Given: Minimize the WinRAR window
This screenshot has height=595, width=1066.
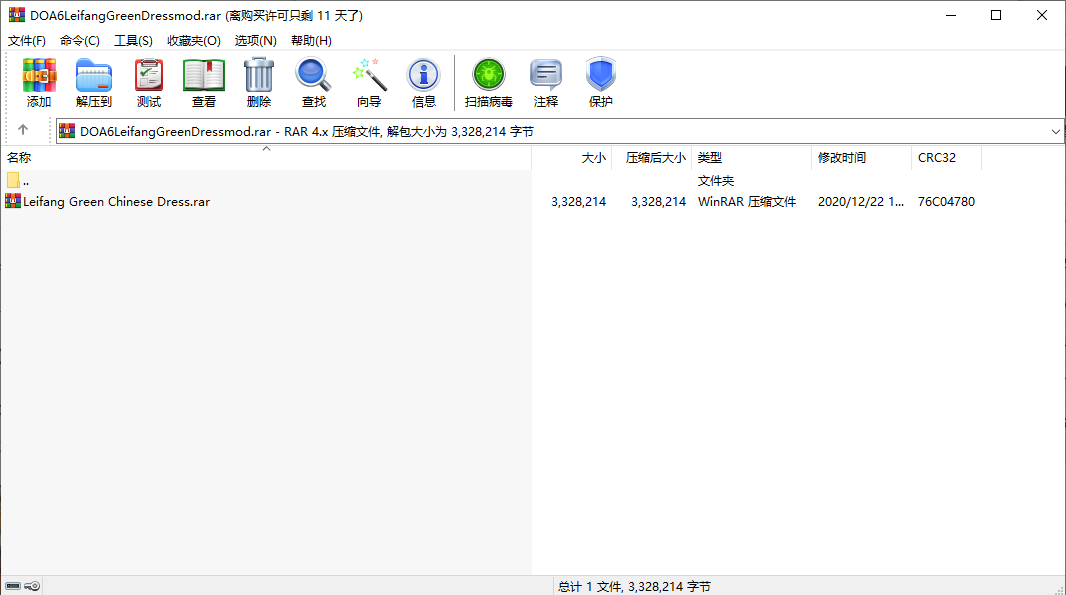Looking at the screenshot, I should click(x=951, y=15).
